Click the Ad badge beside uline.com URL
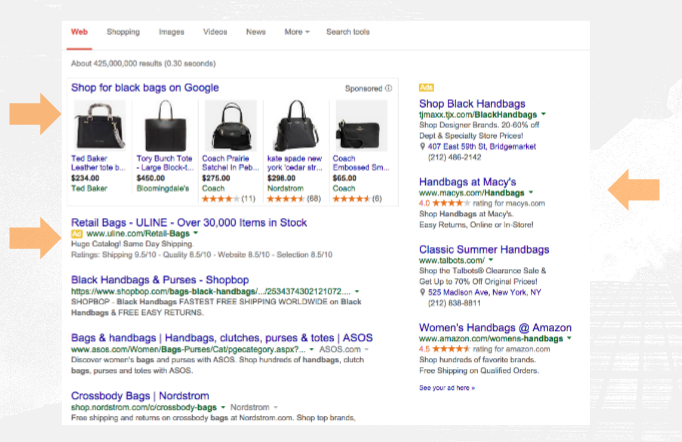The width and height of the screenshot is (682, 442). [x=77, y=234]
